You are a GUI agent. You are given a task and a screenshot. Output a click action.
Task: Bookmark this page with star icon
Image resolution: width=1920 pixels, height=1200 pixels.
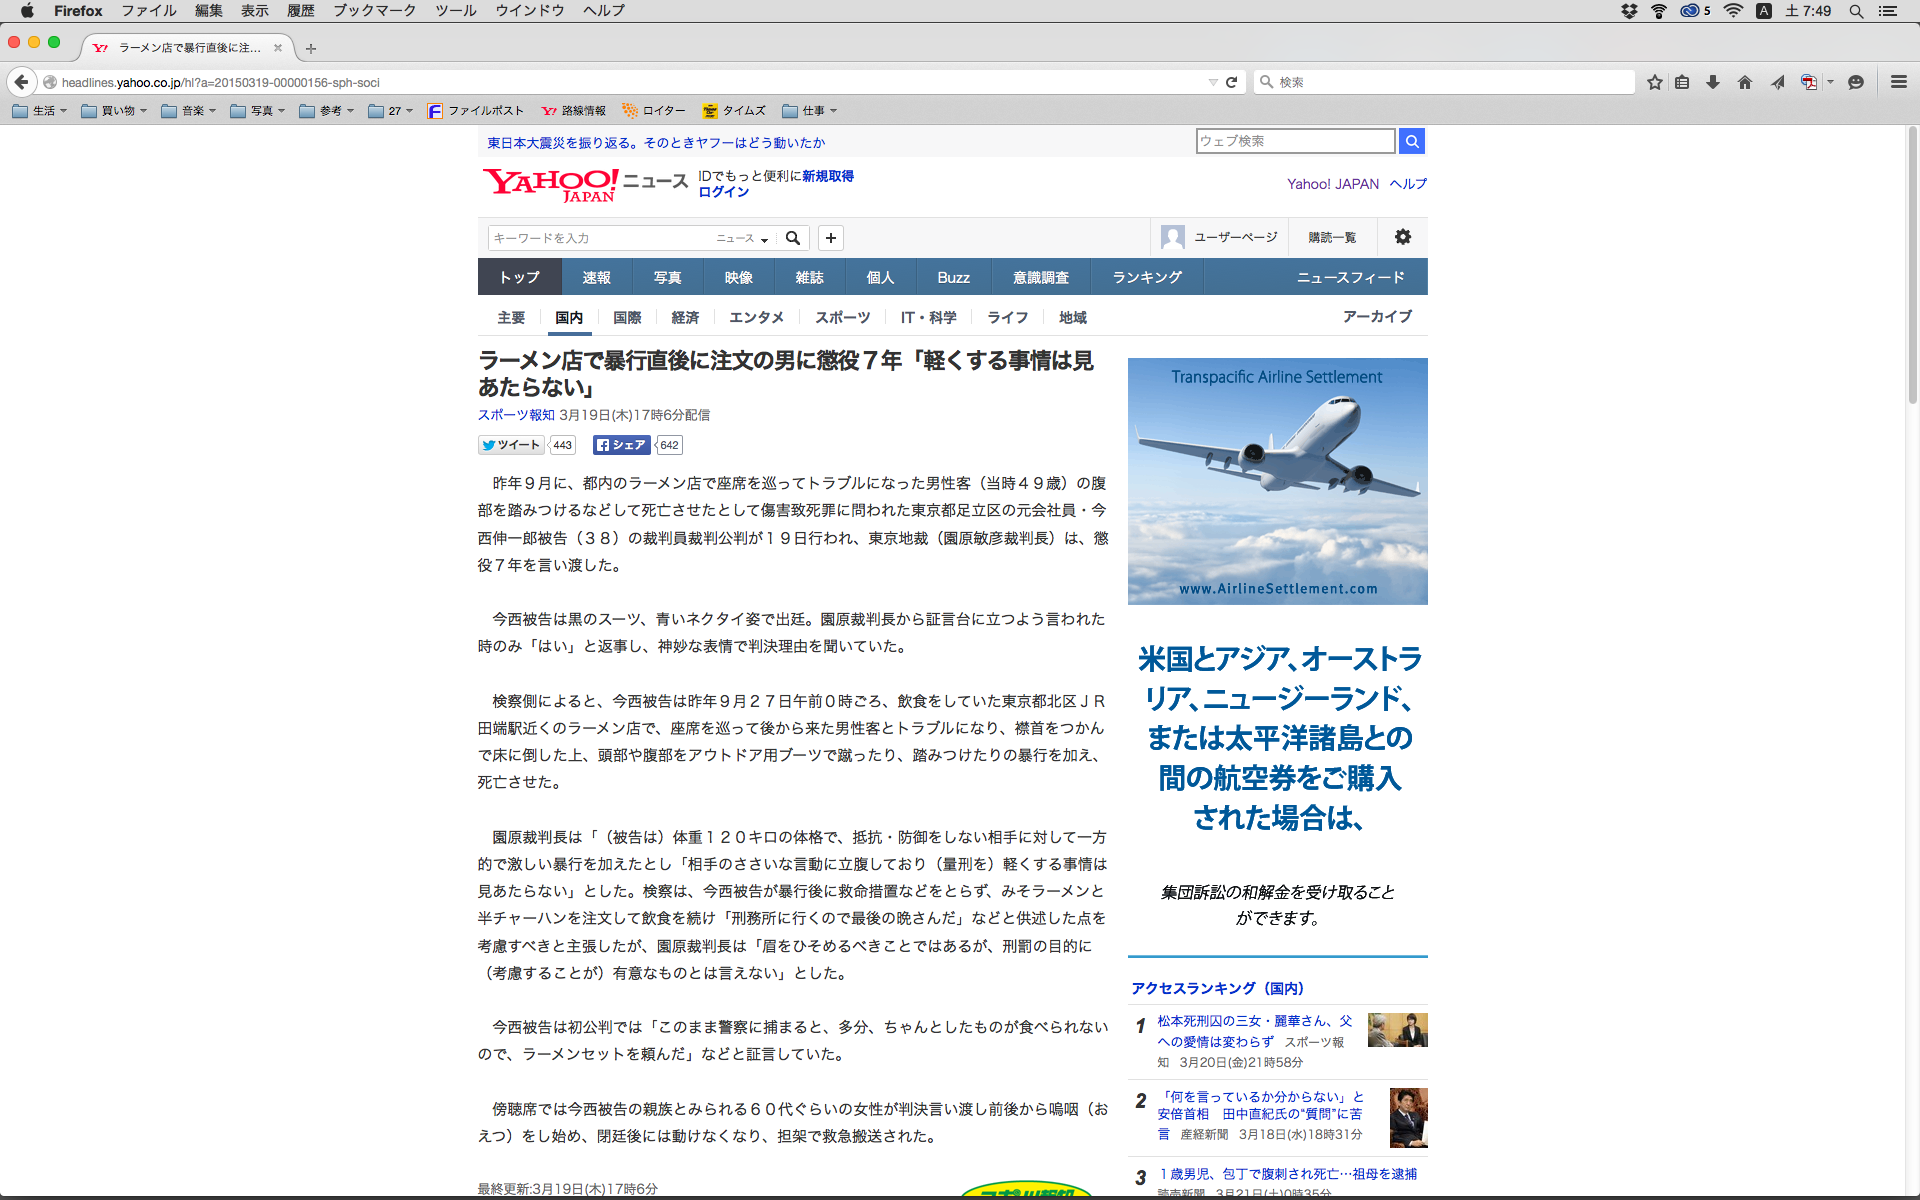coord(1655,82)
